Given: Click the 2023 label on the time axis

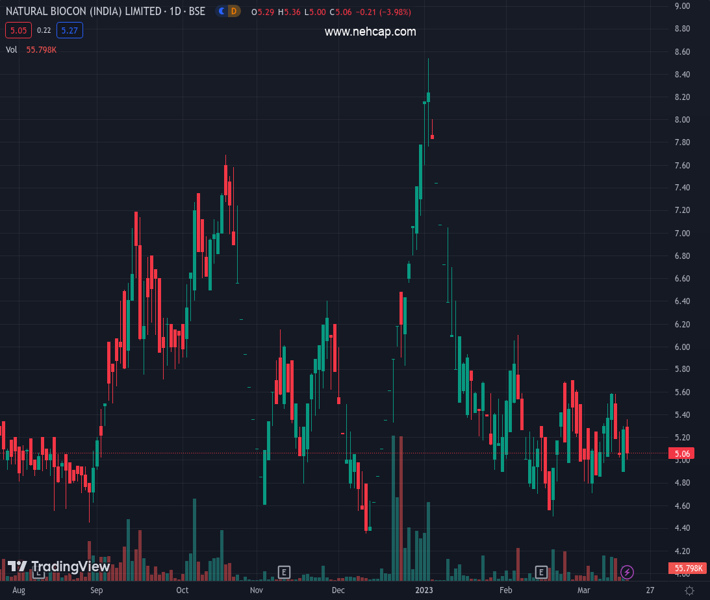Looking at the screenshot, I should click(x=422, y=591).
